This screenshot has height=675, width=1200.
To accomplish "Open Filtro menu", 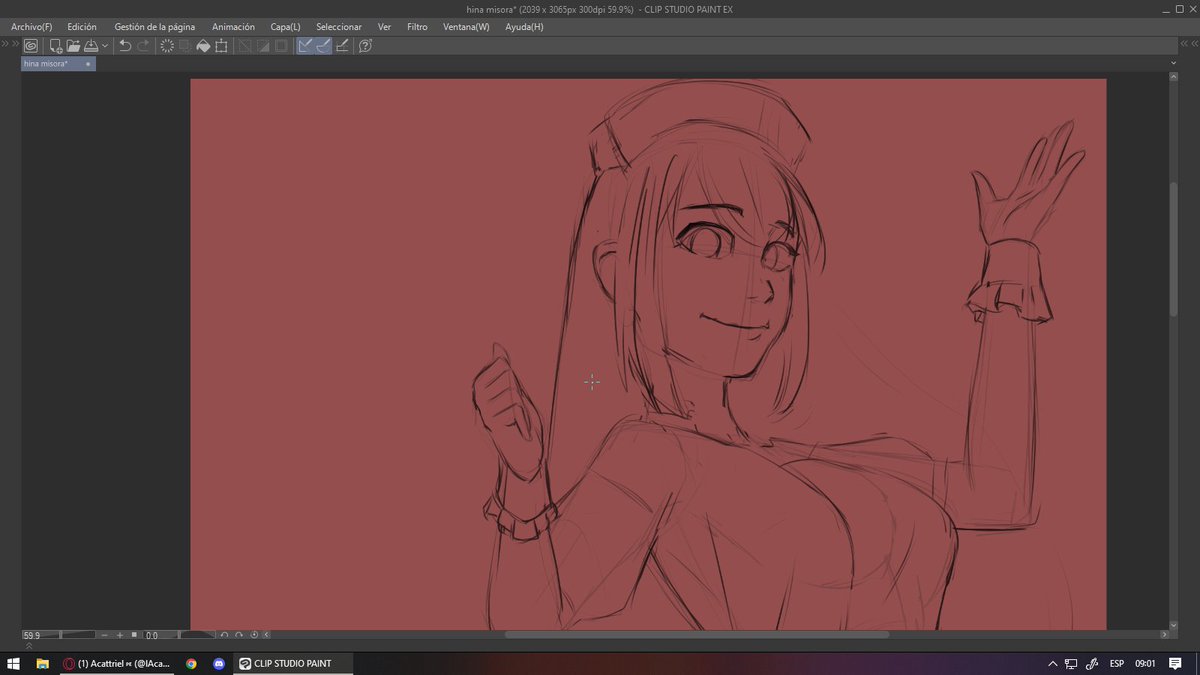I will point(417,27).
